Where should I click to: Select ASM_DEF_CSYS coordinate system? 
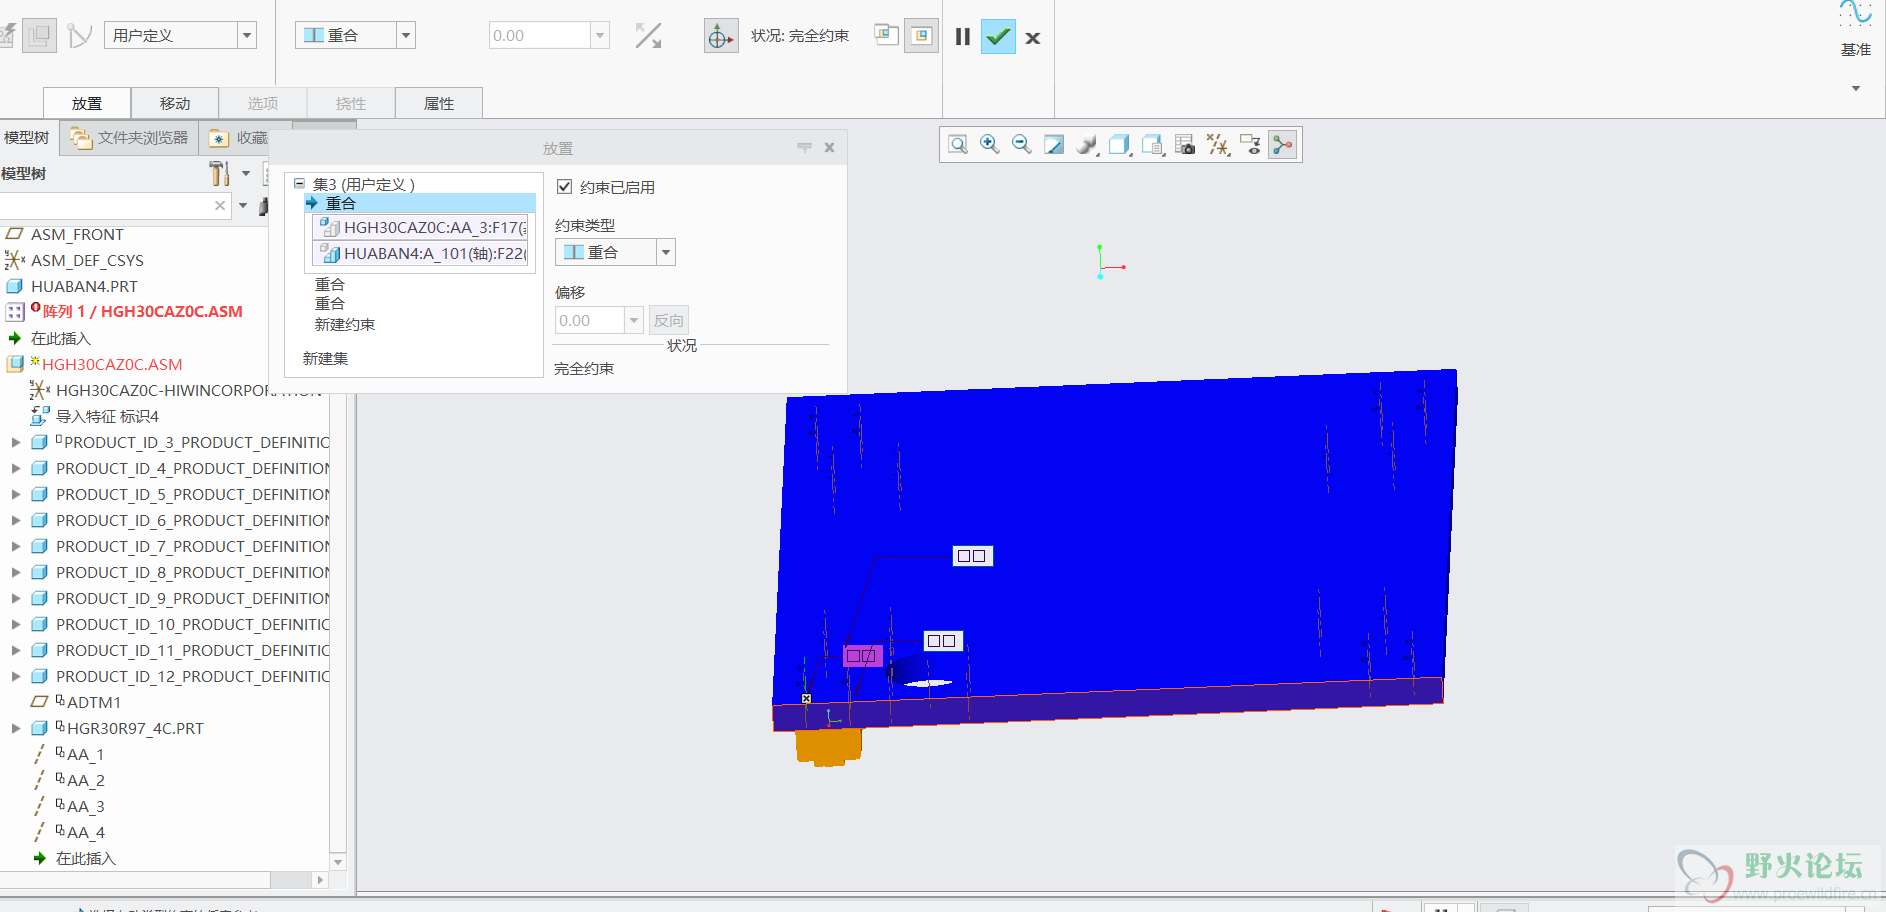(87, 260)
